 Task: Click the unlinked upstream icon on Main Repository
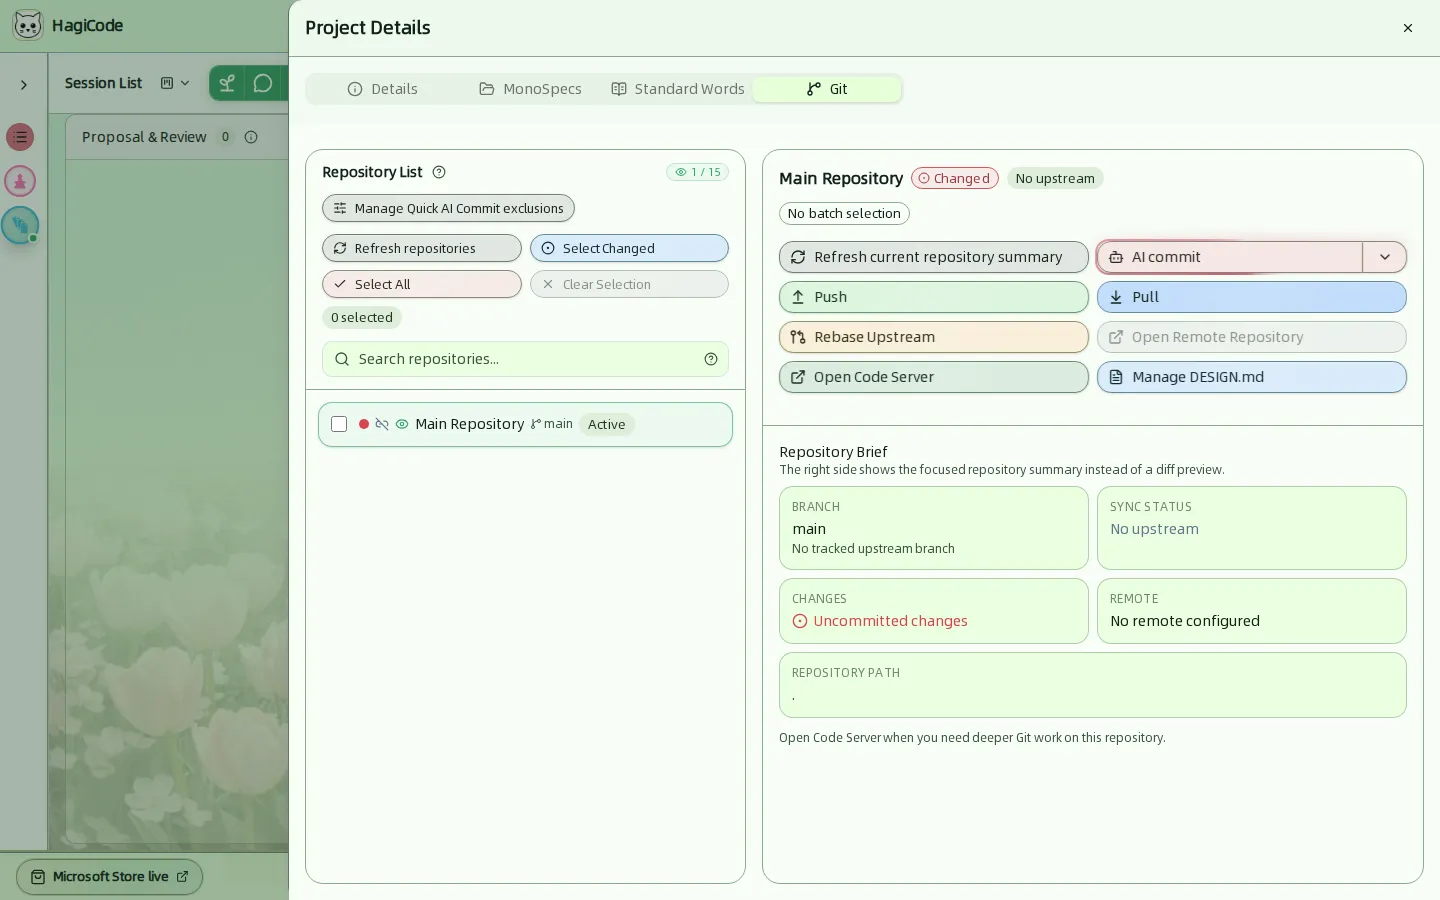(x=382, y=424)
